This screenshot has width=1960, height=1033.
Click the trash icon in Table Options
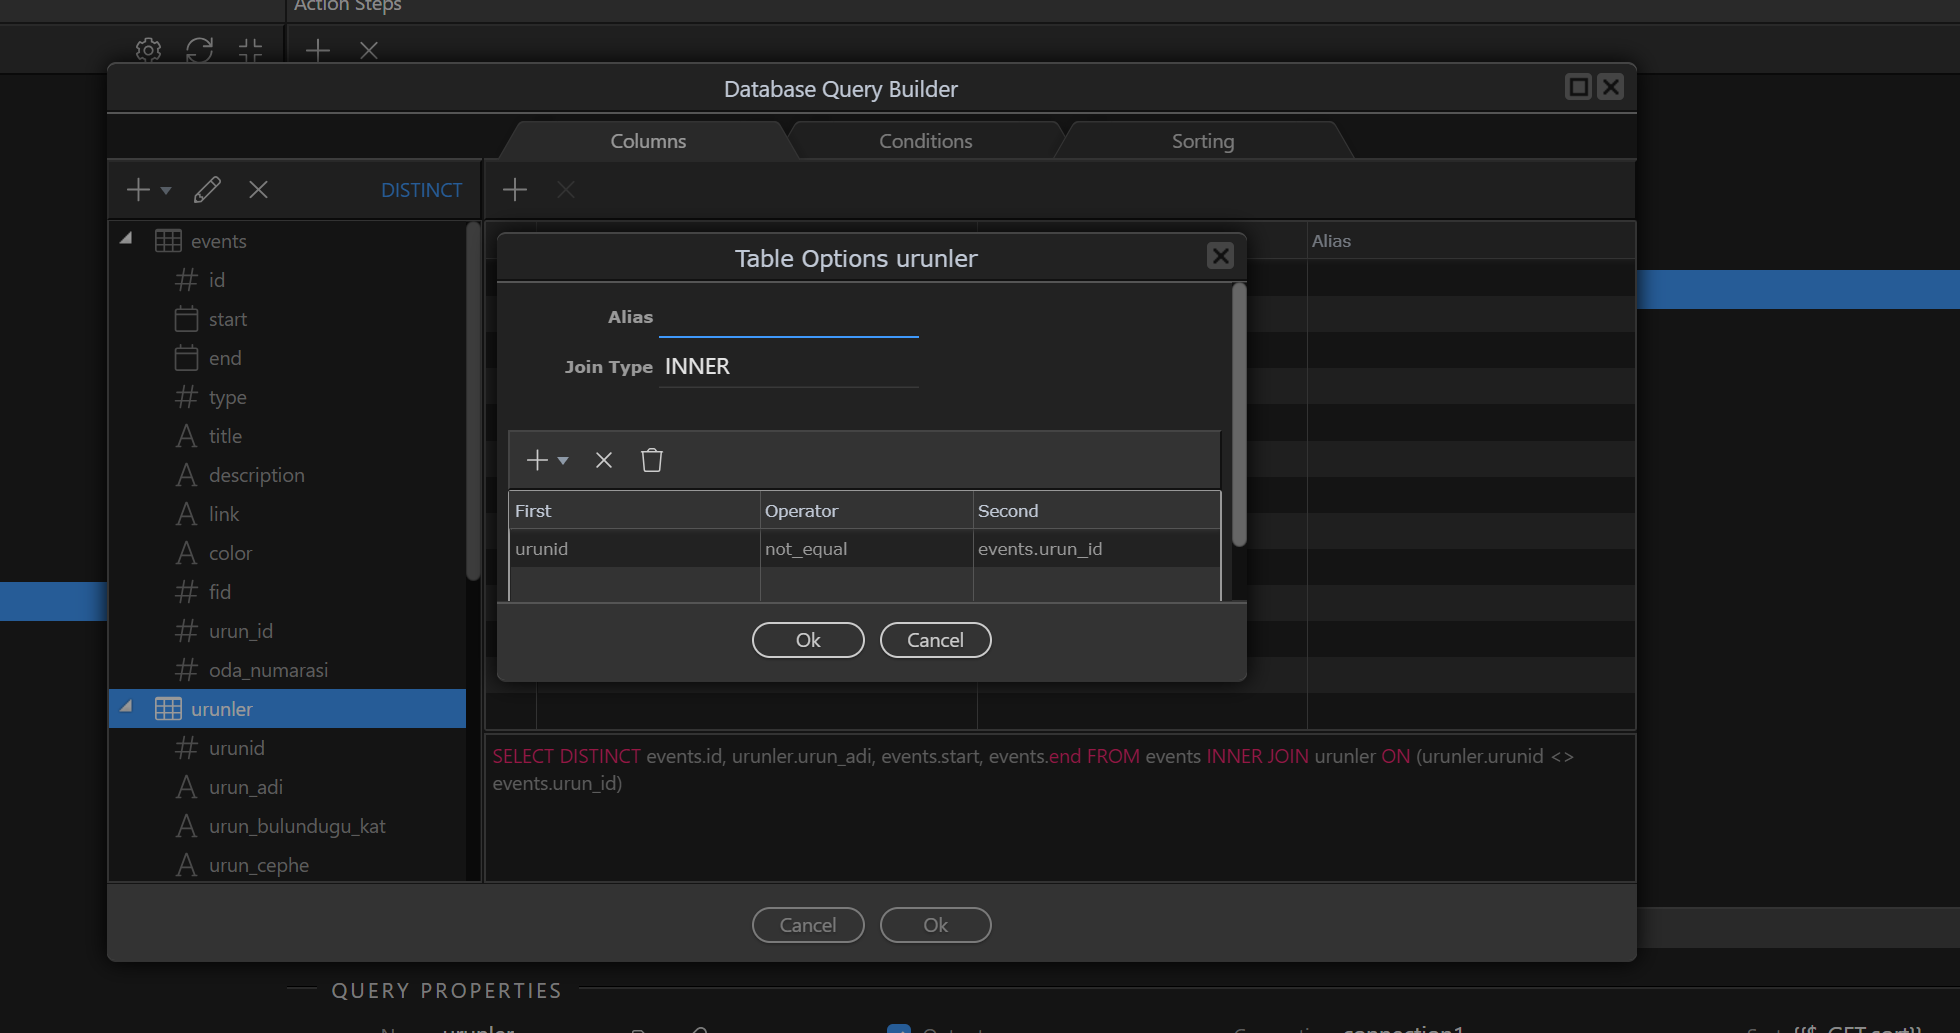(652, 460)
